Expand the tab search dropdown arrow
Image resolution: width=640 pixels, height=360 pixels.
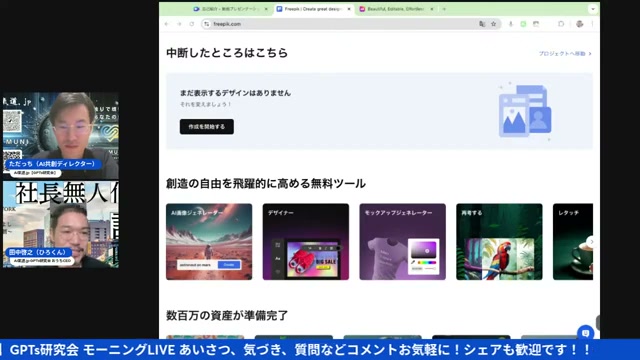(593, 9)
